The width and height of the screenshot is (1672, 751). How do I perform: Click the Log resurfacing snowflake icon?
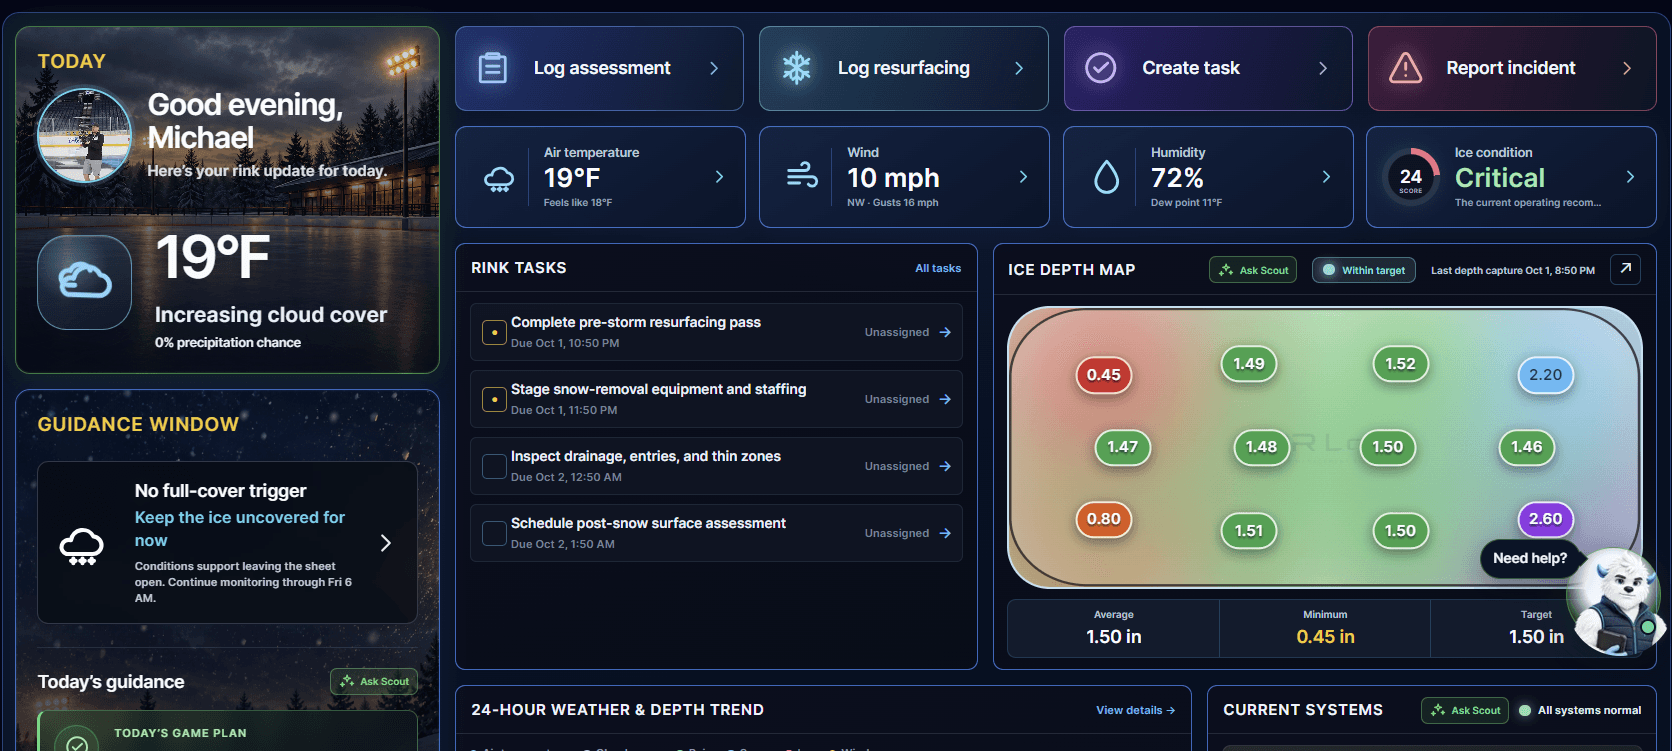pyautogui.click(x=796, y=68)
